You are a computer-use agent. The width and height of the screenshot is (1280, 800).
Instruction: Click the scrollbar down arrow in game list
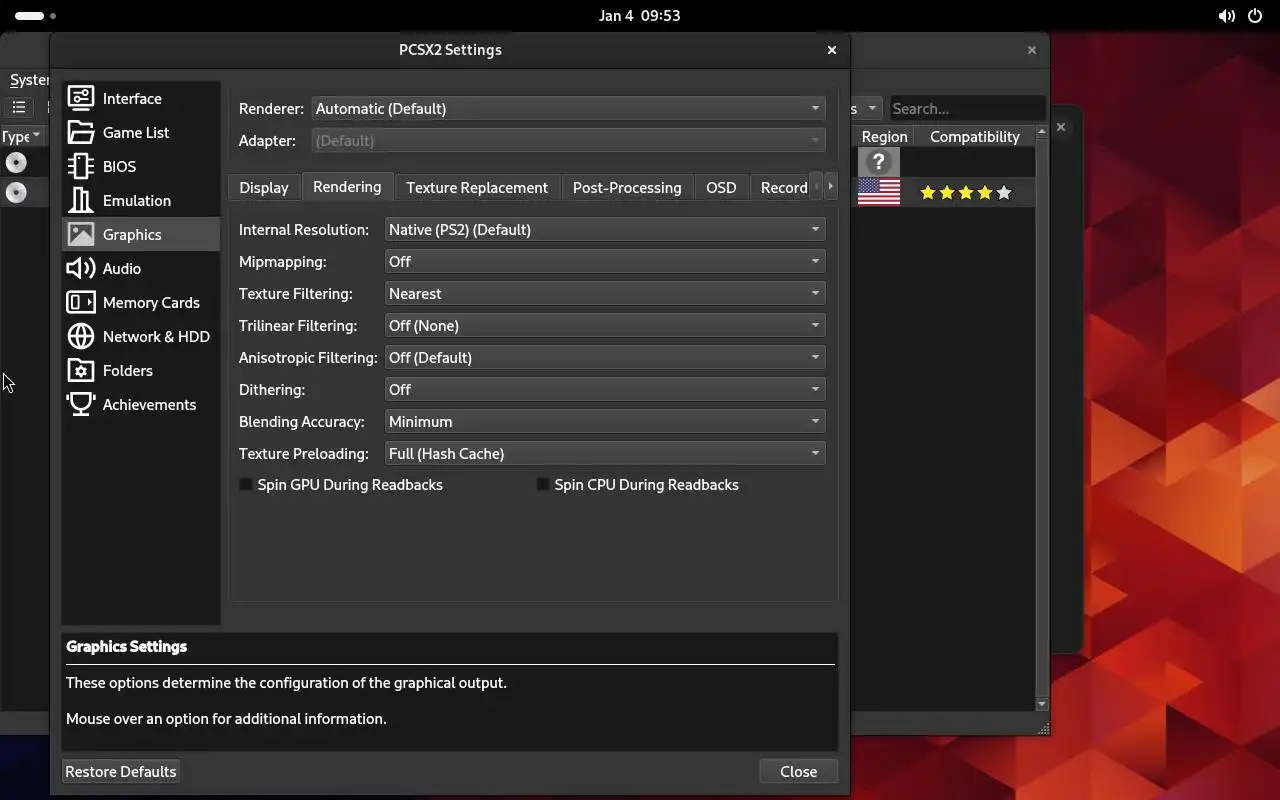point(1042,704)
